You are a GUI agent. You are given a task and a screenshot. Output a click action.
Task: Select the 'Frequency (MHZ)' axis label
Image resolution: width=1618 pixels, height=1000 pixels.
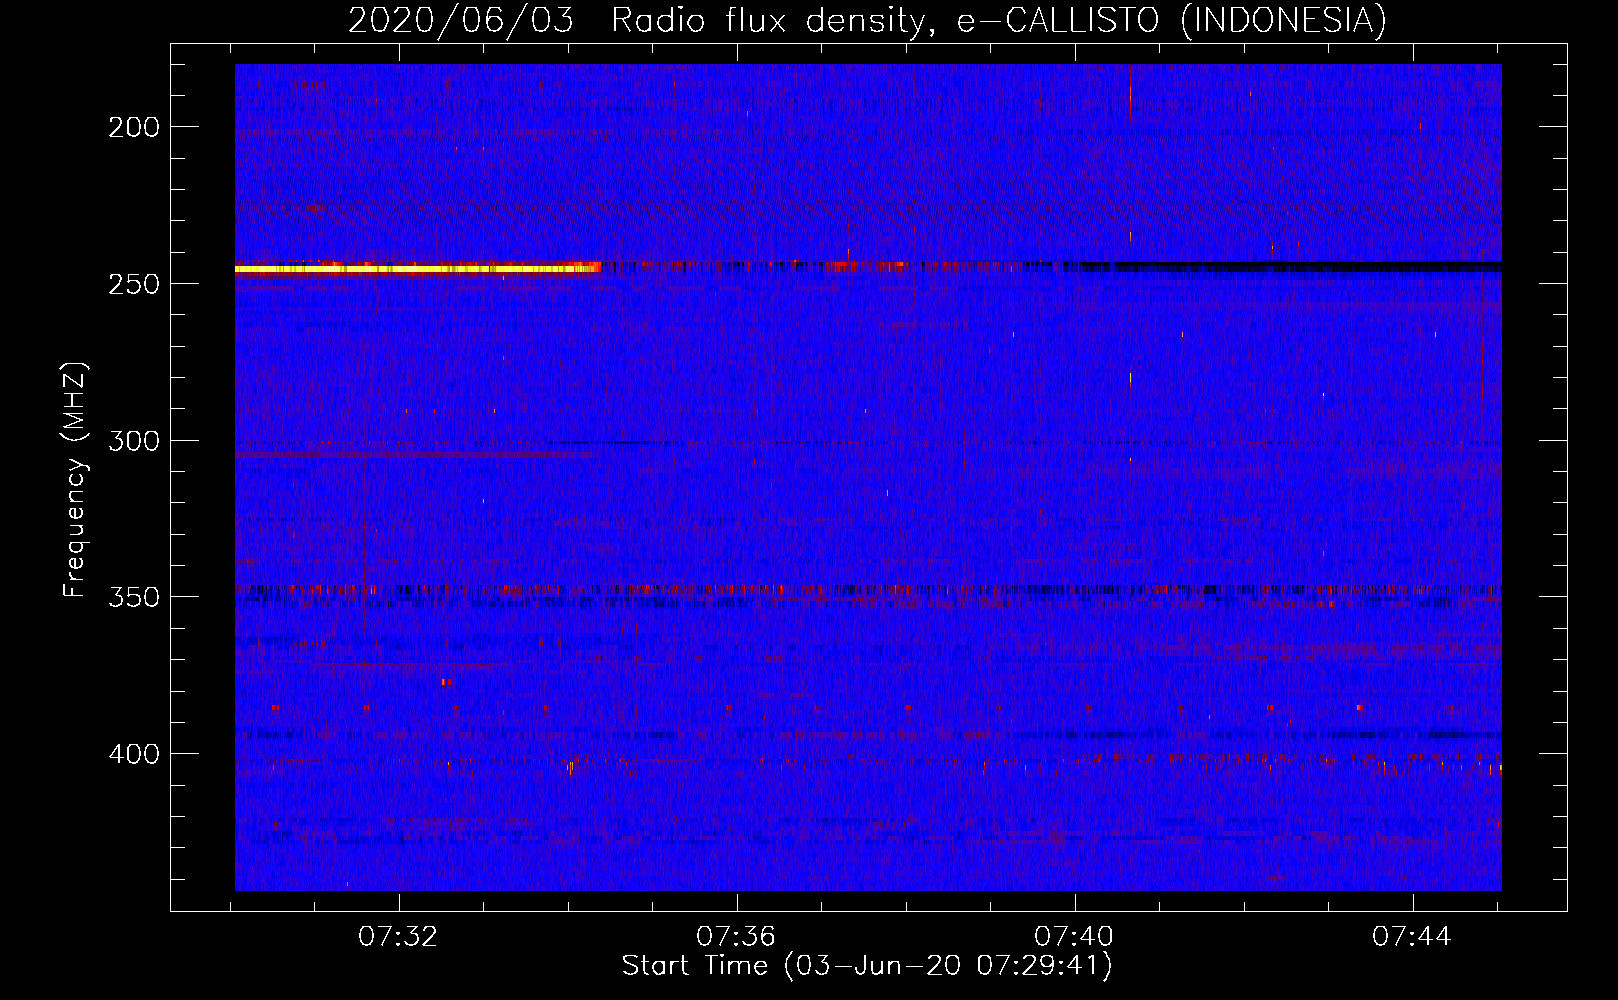tap(74, 480)
